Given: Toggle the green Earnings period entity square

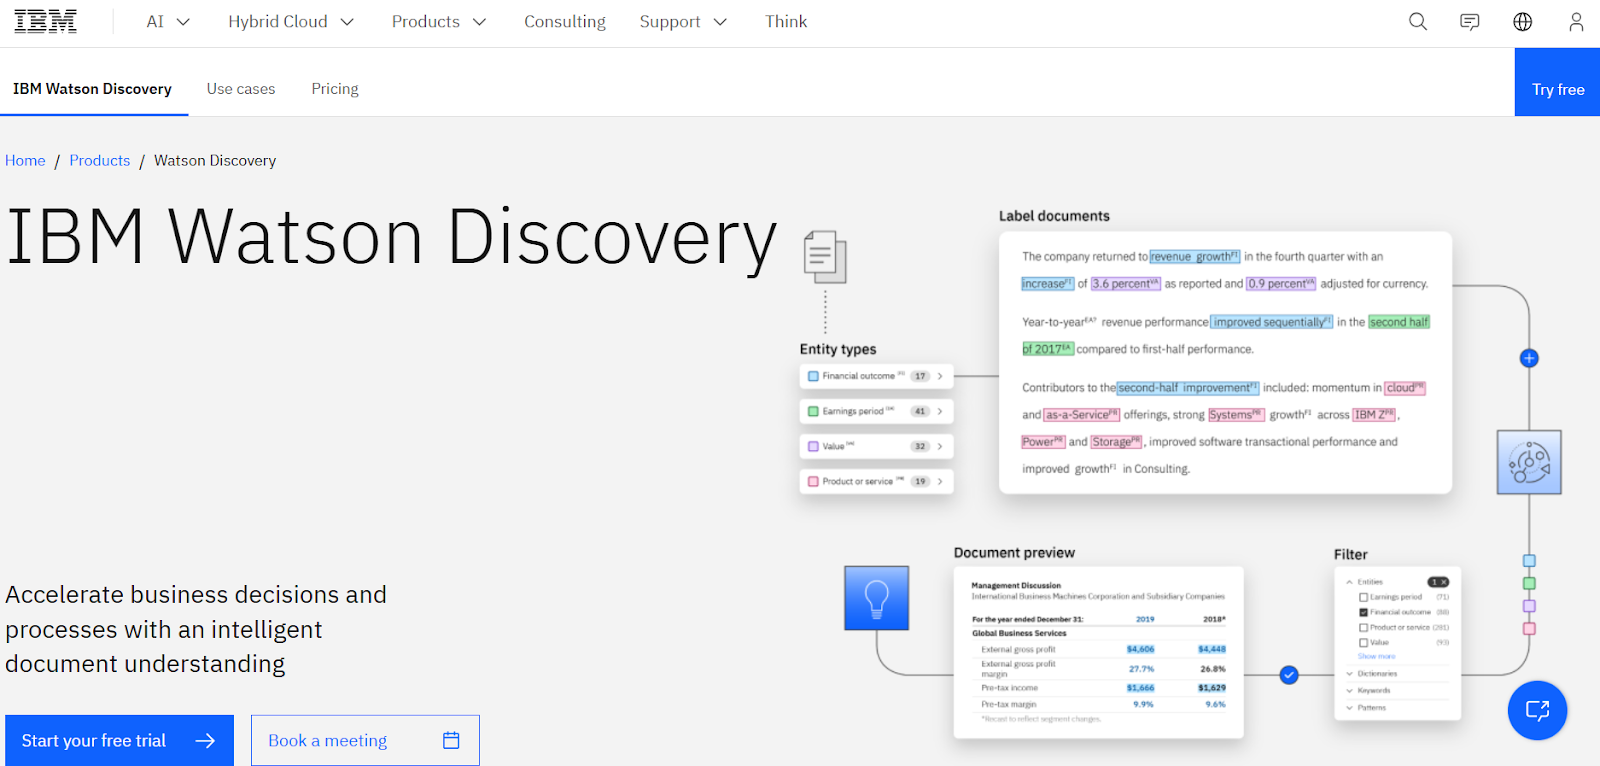Looking at the screenshot, I should pyautogui.click(x=813, y=411).
